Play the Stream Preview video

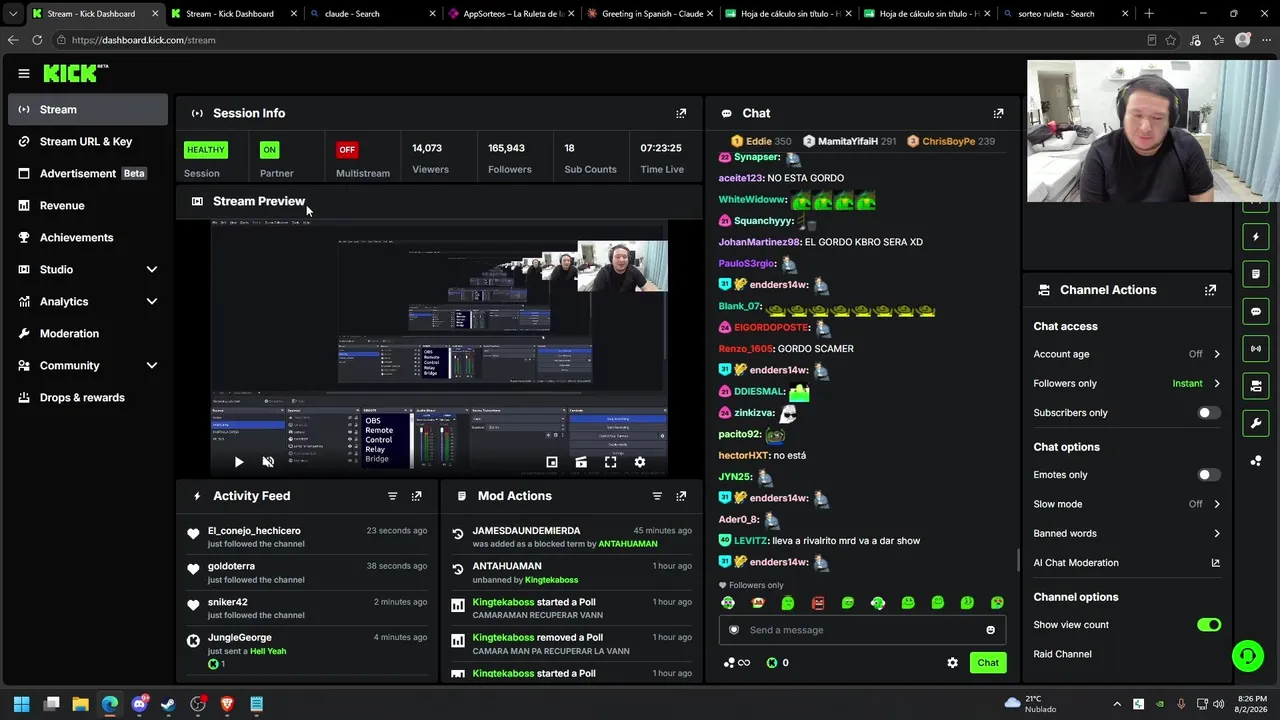click(x=238, y=462)
